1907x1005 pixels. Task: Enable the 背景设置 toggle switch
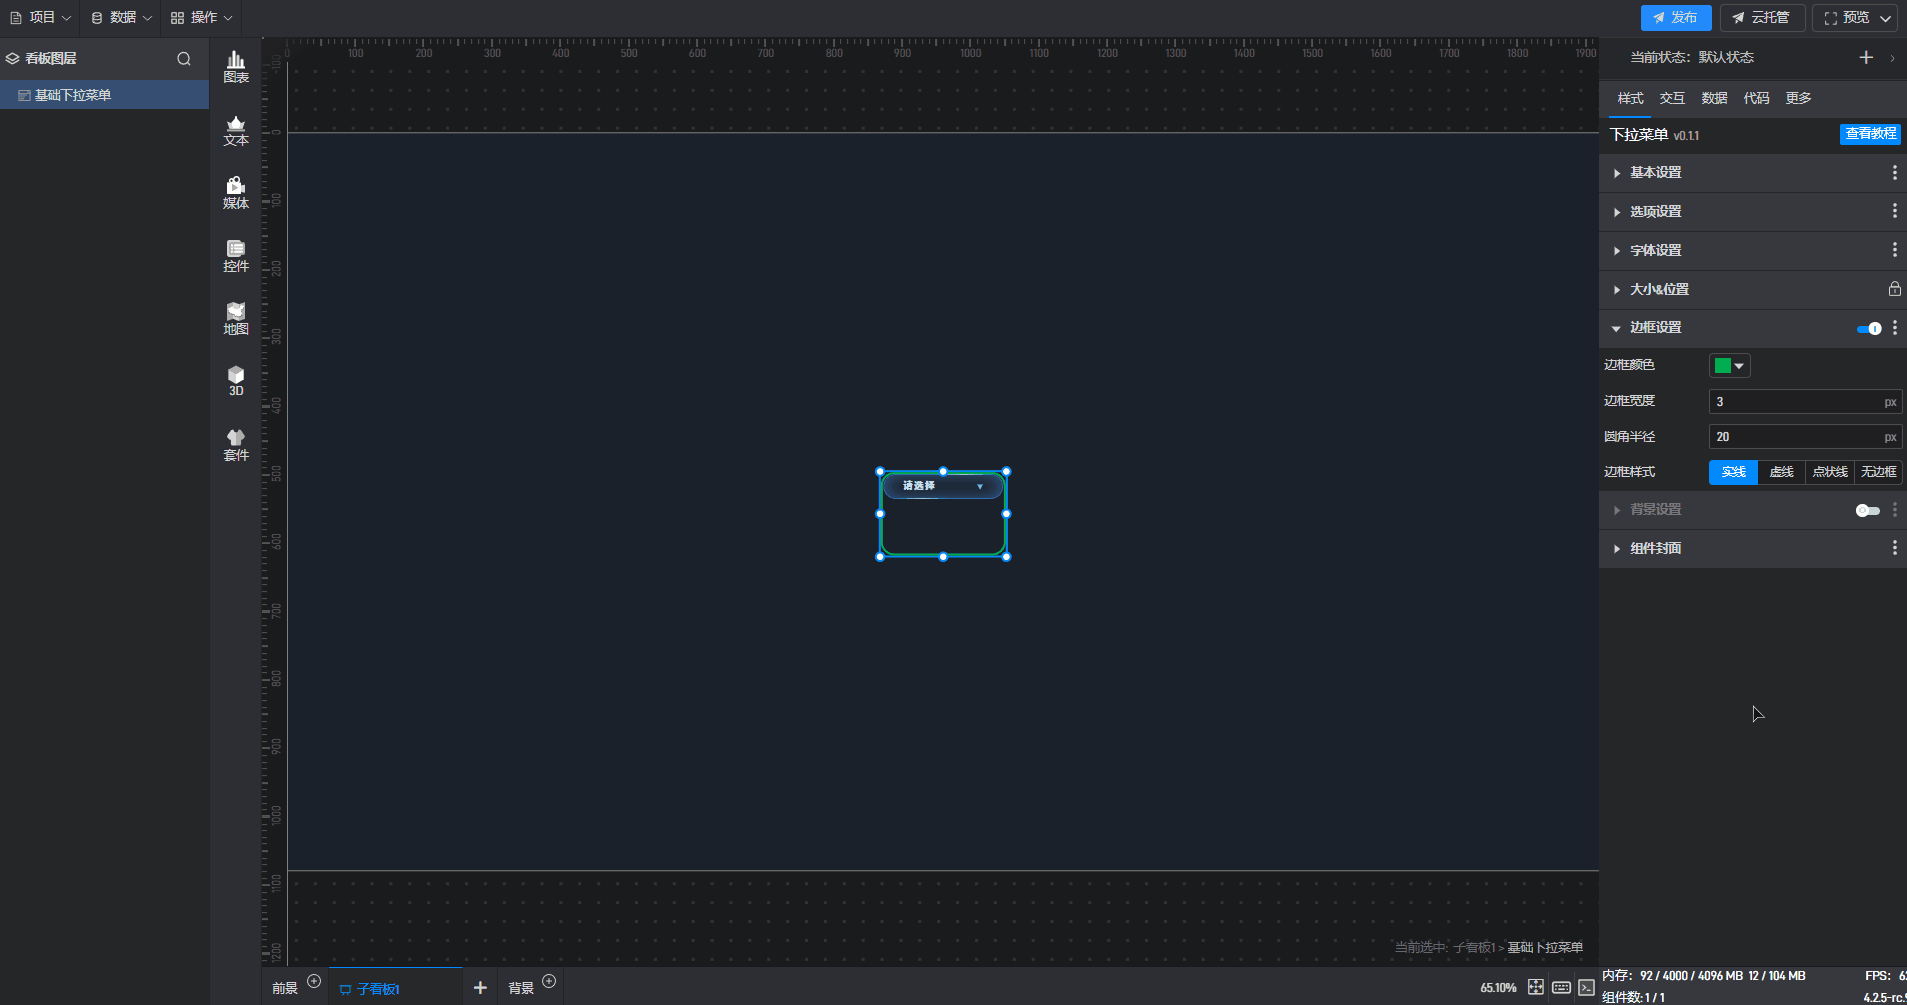pyautogui.click(x=1867, y=510)
